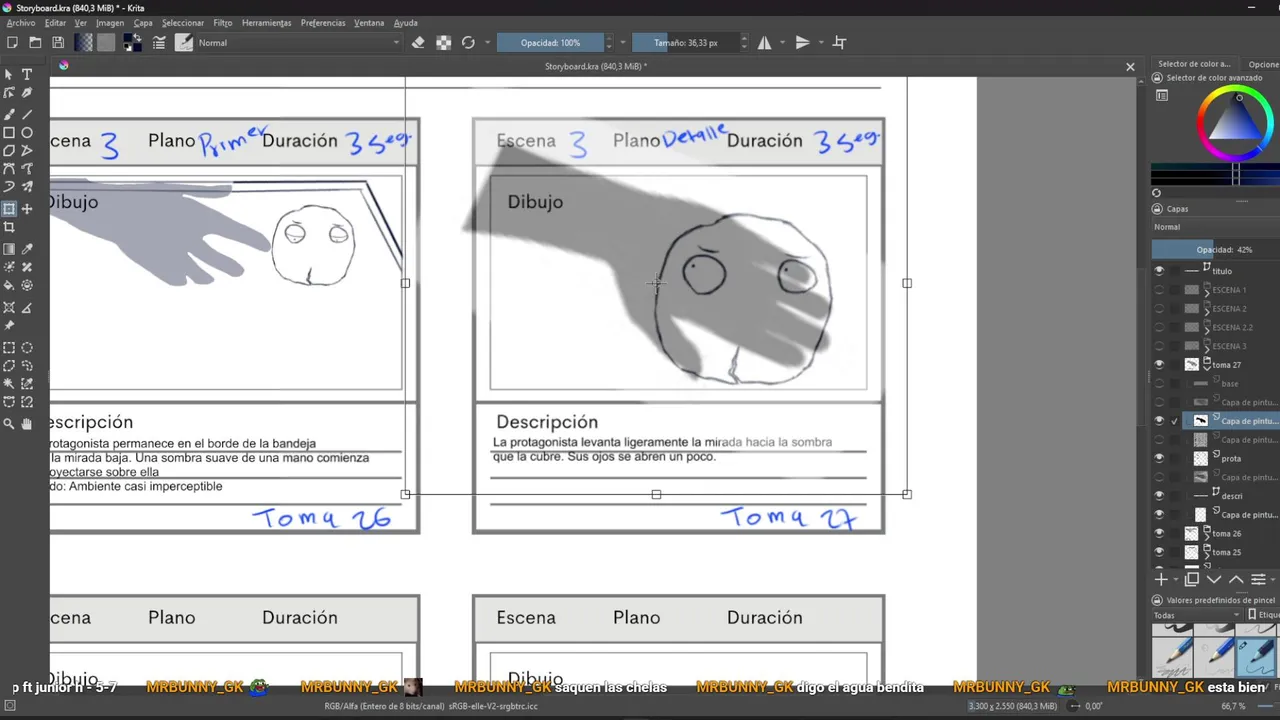Image resolution: width=1280 pixels, height=720 pixels.
Task: Move the layer down in the stack
Action: click(x=1214, y=580)
